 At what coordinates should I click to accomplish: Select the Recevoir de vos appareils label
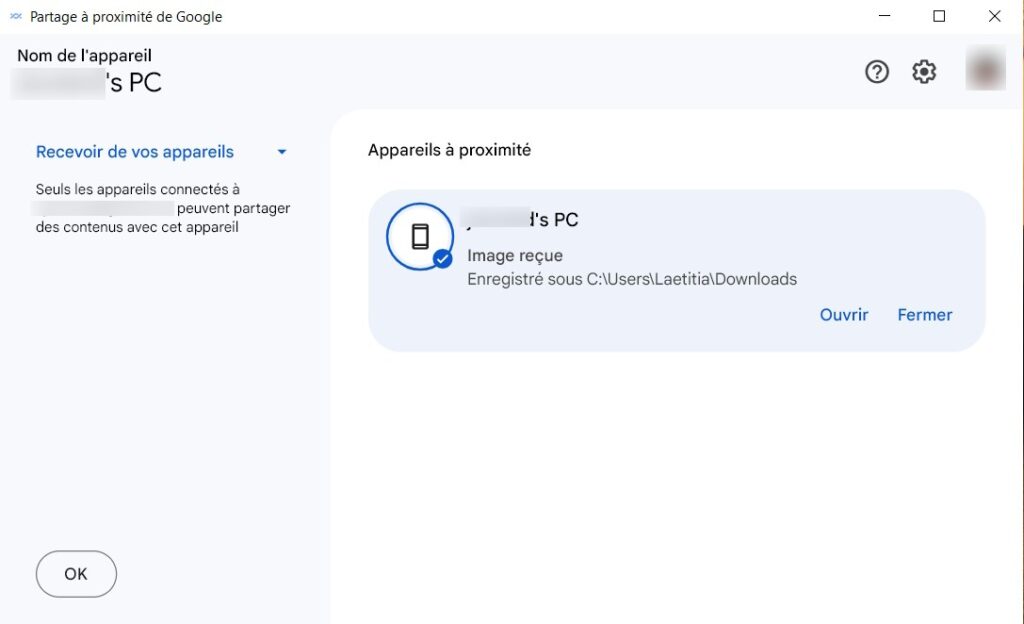point(135,152)
